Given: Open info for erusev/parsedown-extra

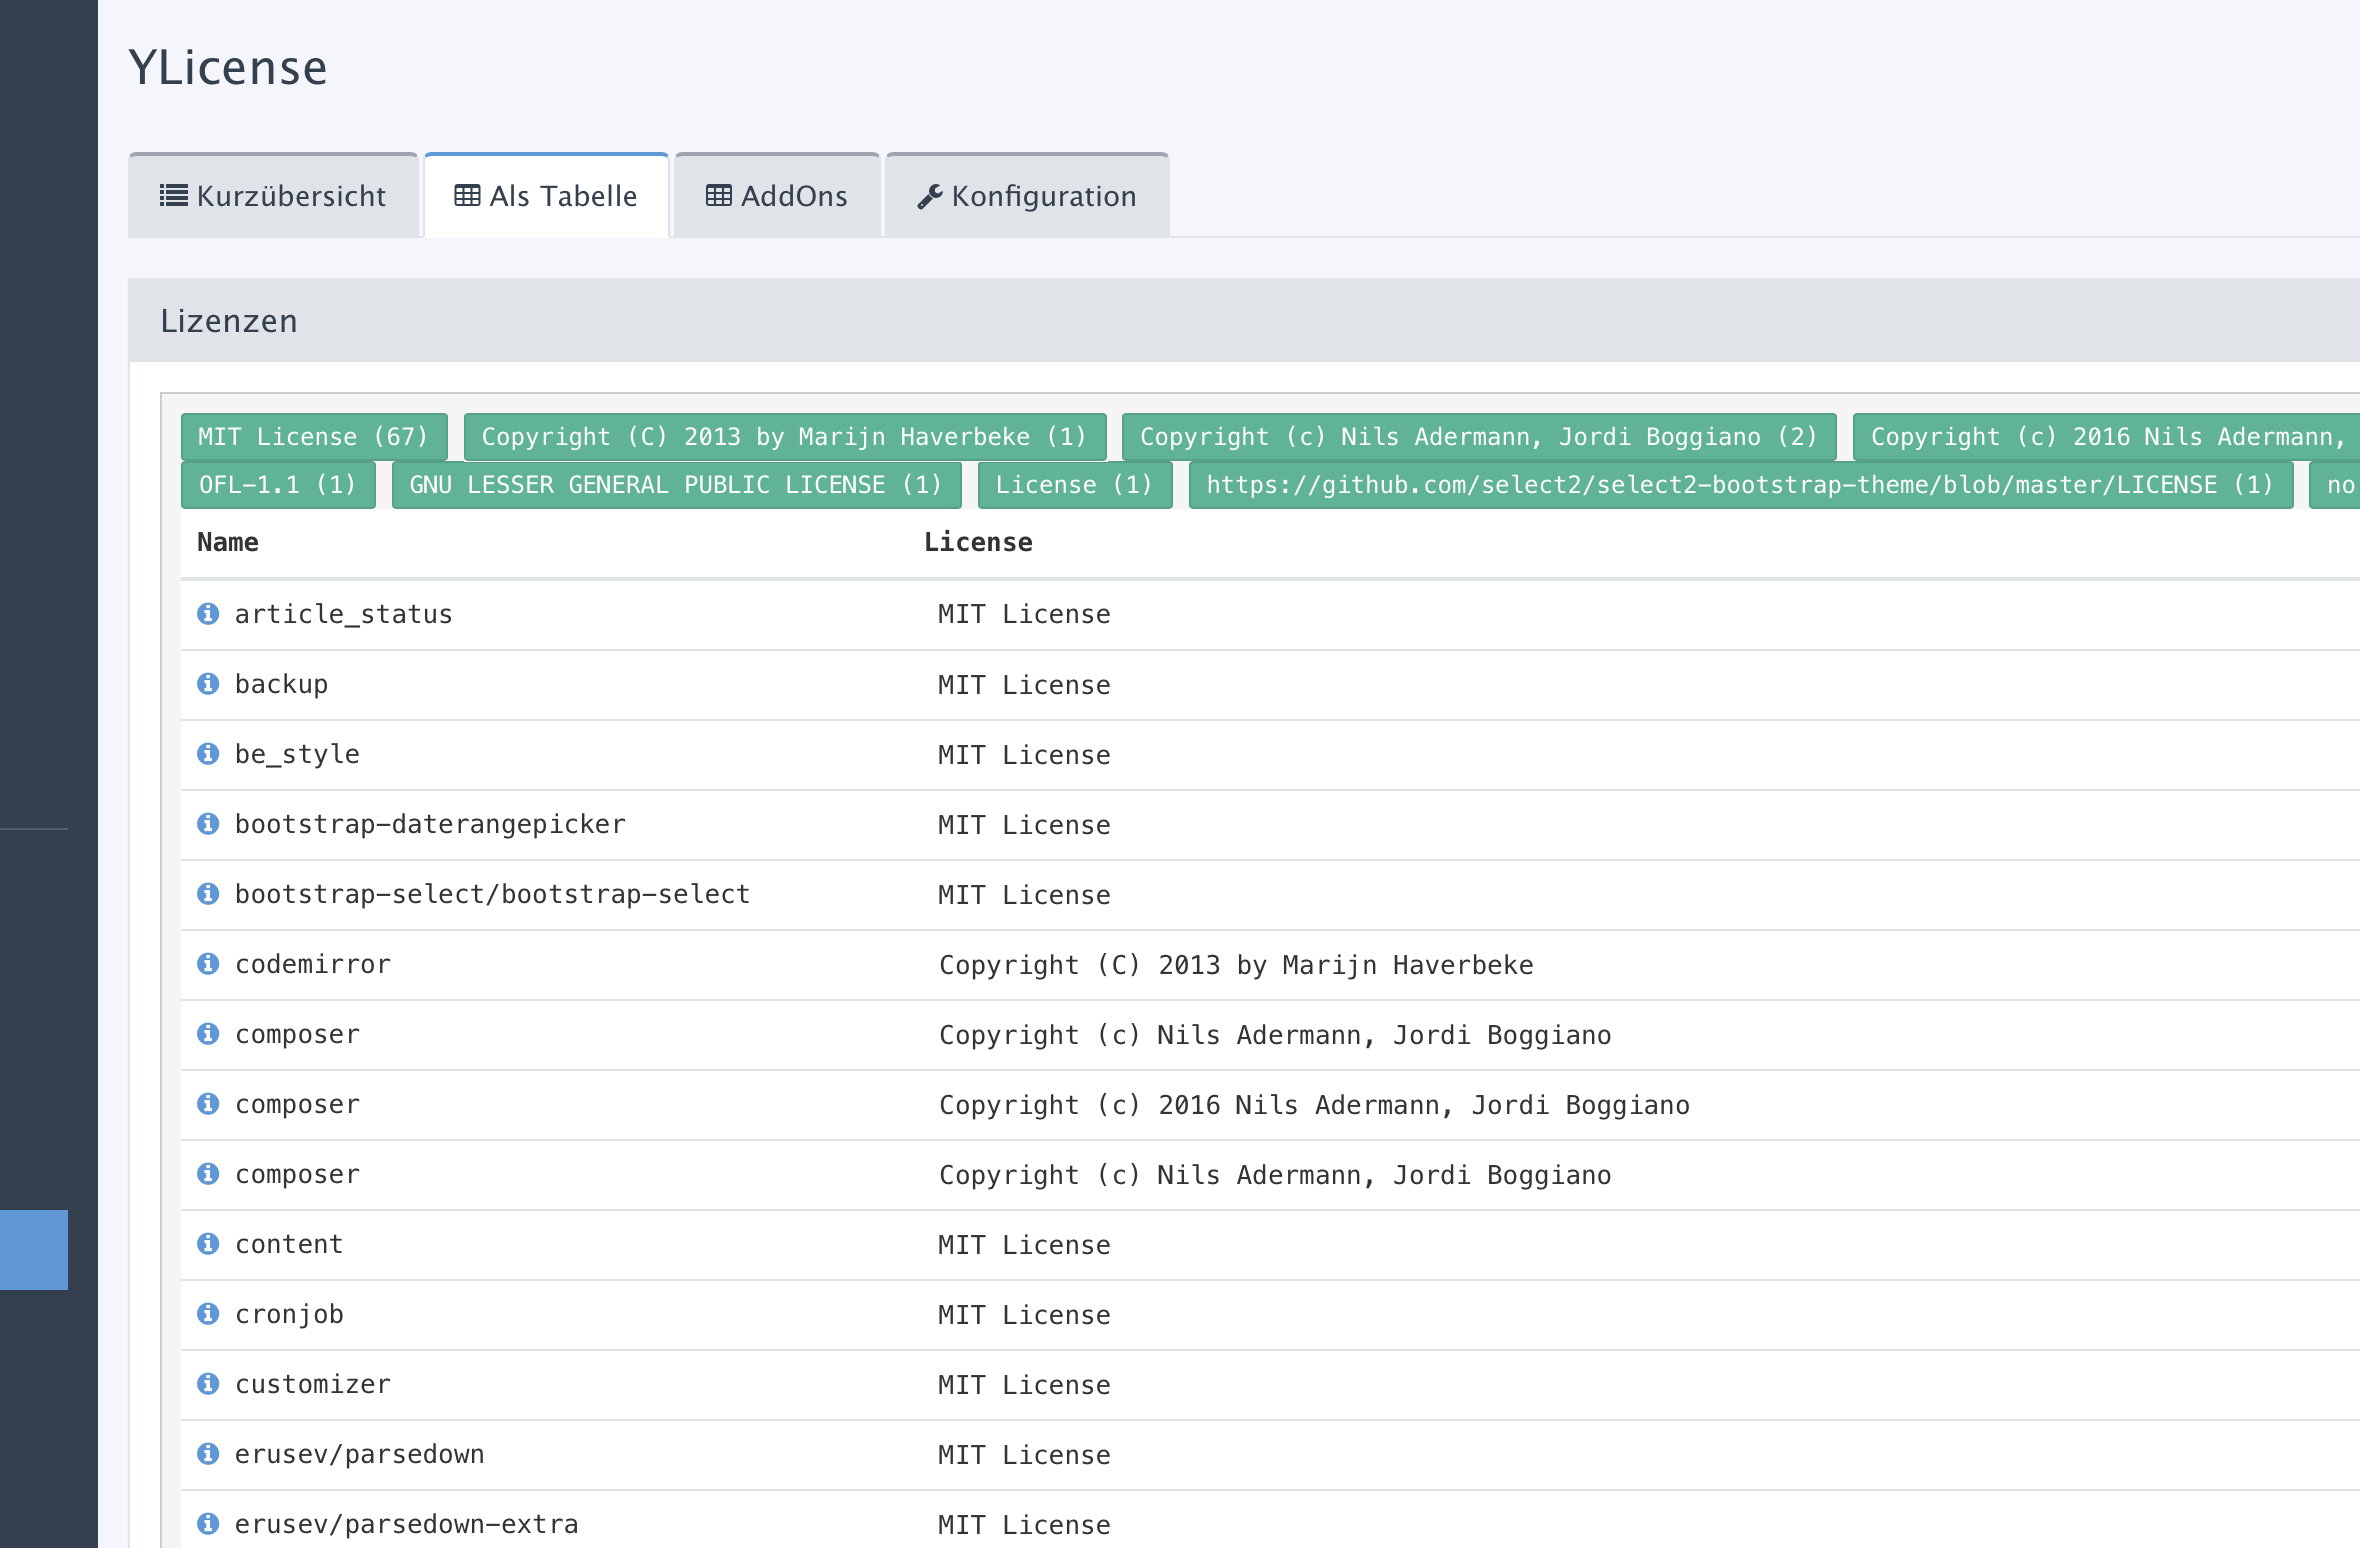Looking at the screenshot, I should [x=208, y=1524].
